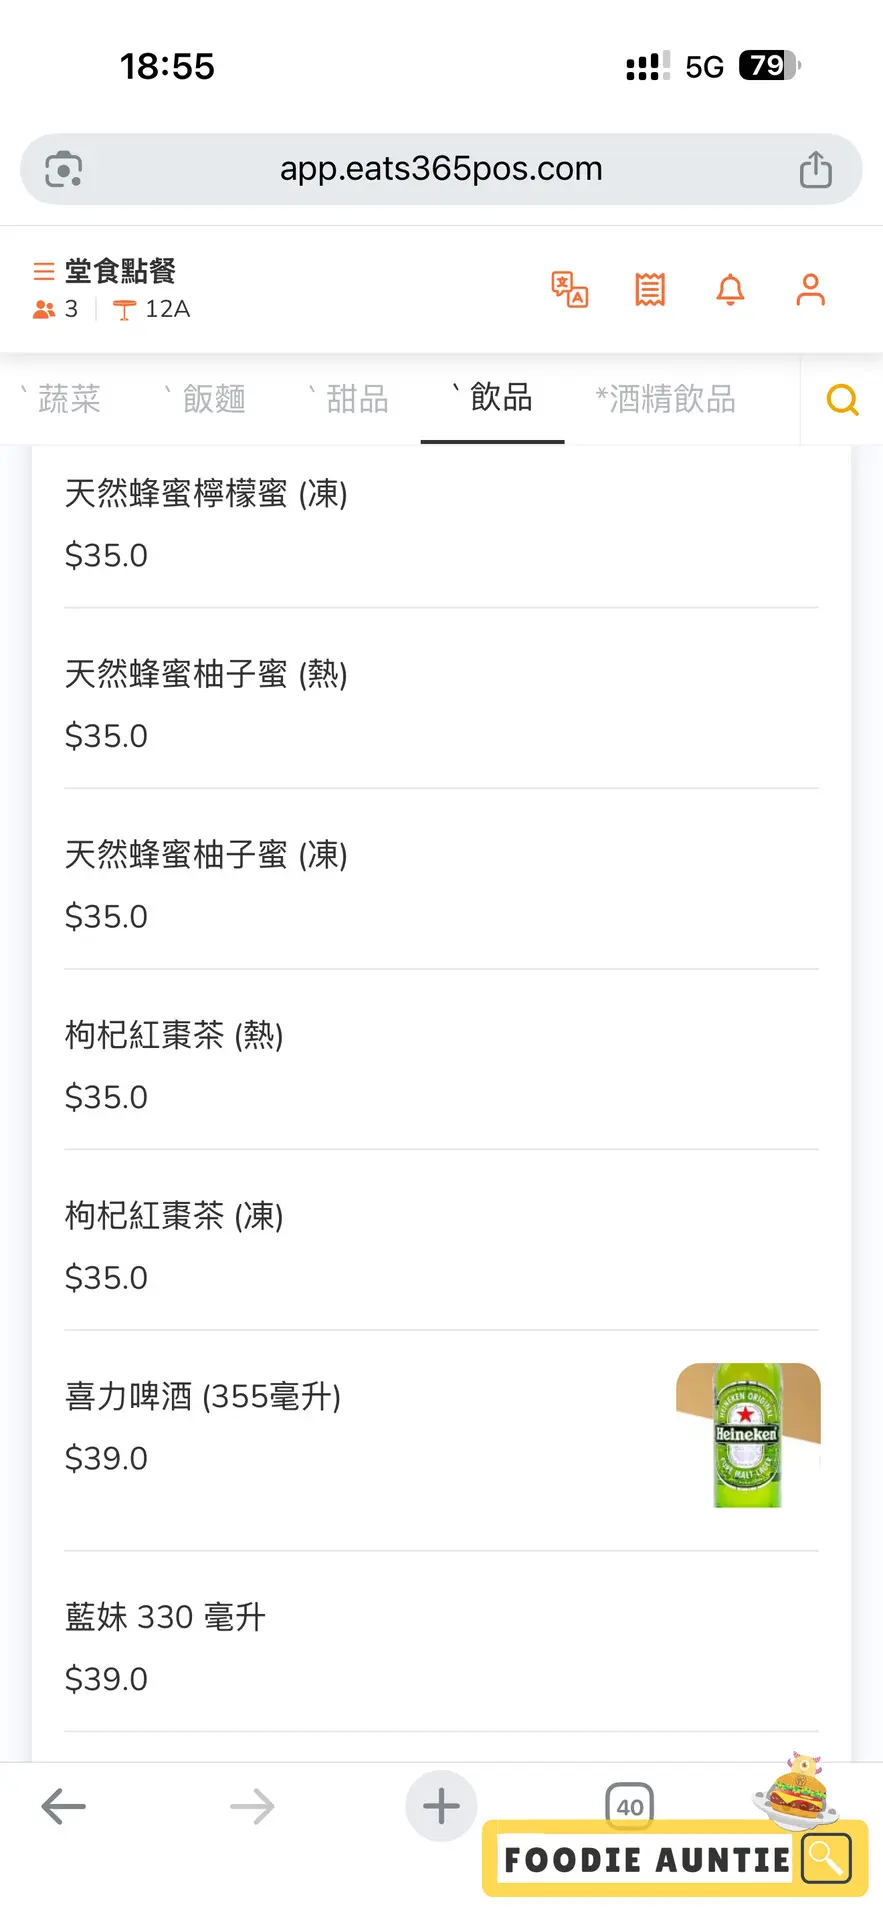The image size is (883, 1919).
Task: Switch to the 飯麵 category tab
Action: 213,399
